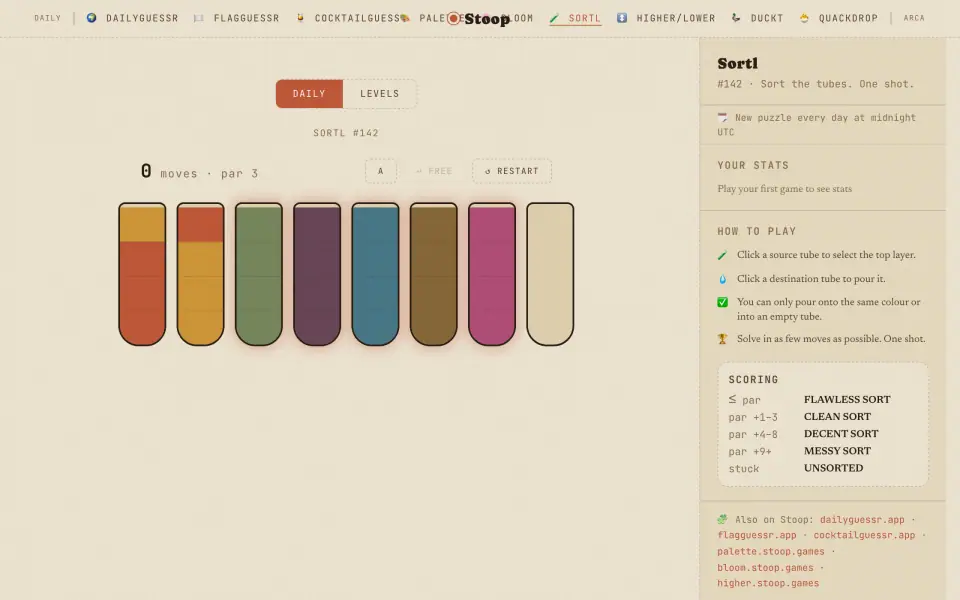The height and width of the screenshot is (600, 960).
Task: Click the calendar icon beside 'New puzzle every day'
Action: pyautogui.click(x=722, y=117)
